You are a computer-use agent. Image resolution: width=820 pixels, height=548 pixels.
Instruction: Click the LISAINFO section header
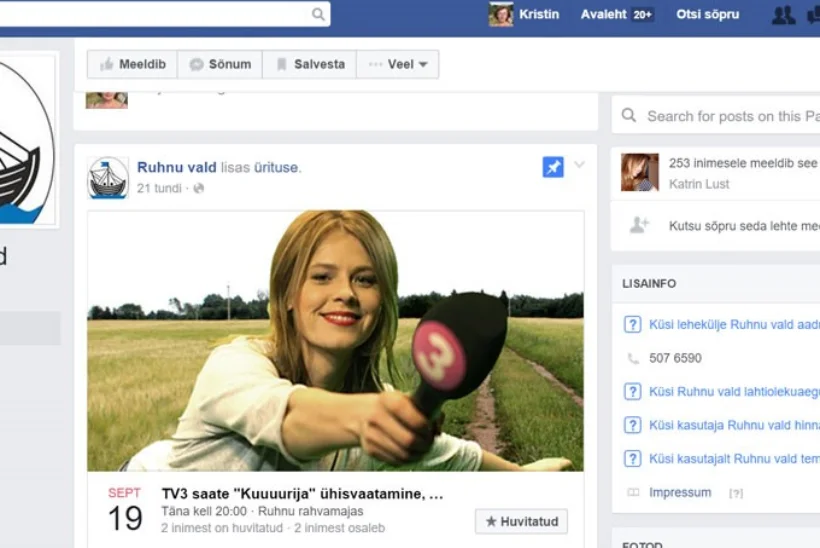649,283
